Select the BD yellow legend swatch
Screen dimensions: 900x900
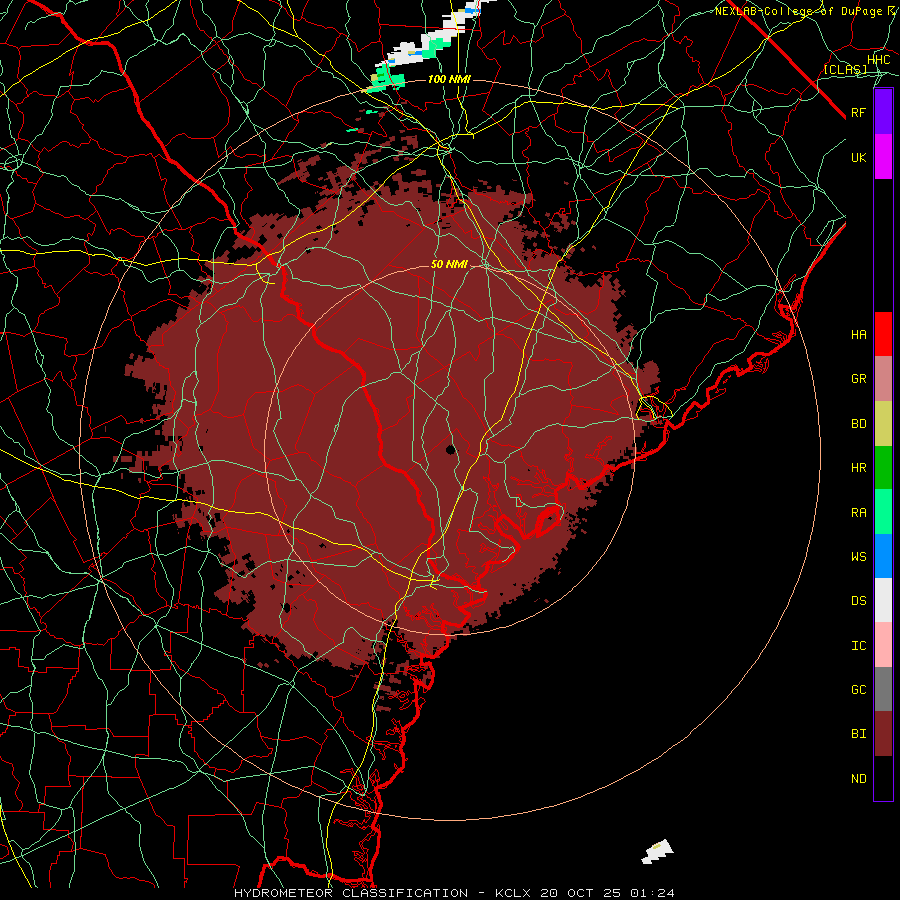(x=883, y=423)
